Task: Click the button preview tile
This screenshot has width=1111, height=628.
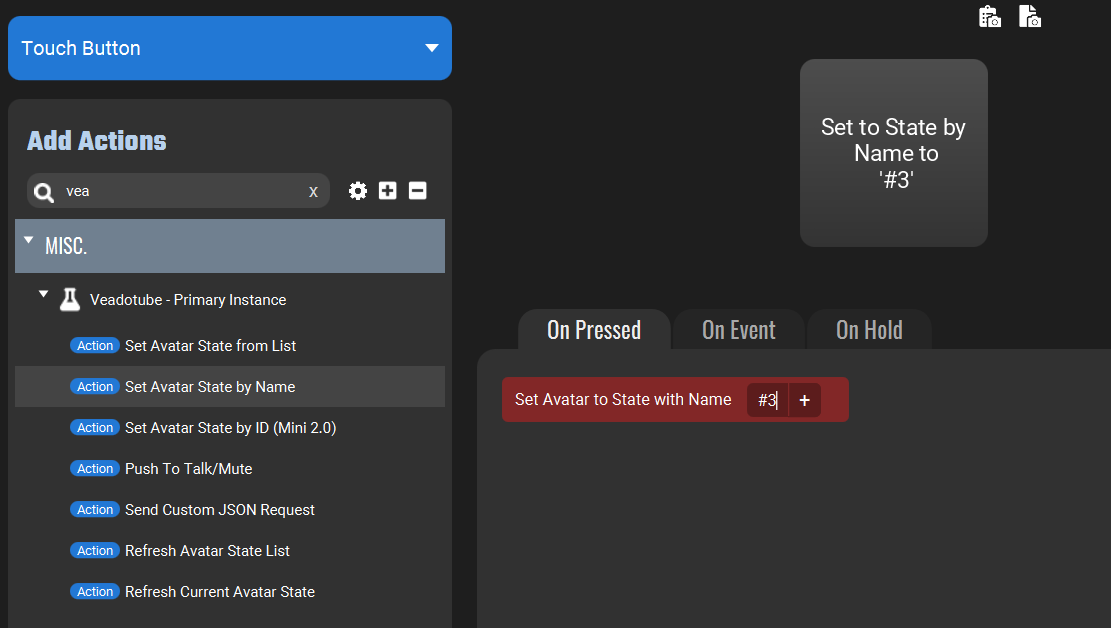Action: pos(893,153)
